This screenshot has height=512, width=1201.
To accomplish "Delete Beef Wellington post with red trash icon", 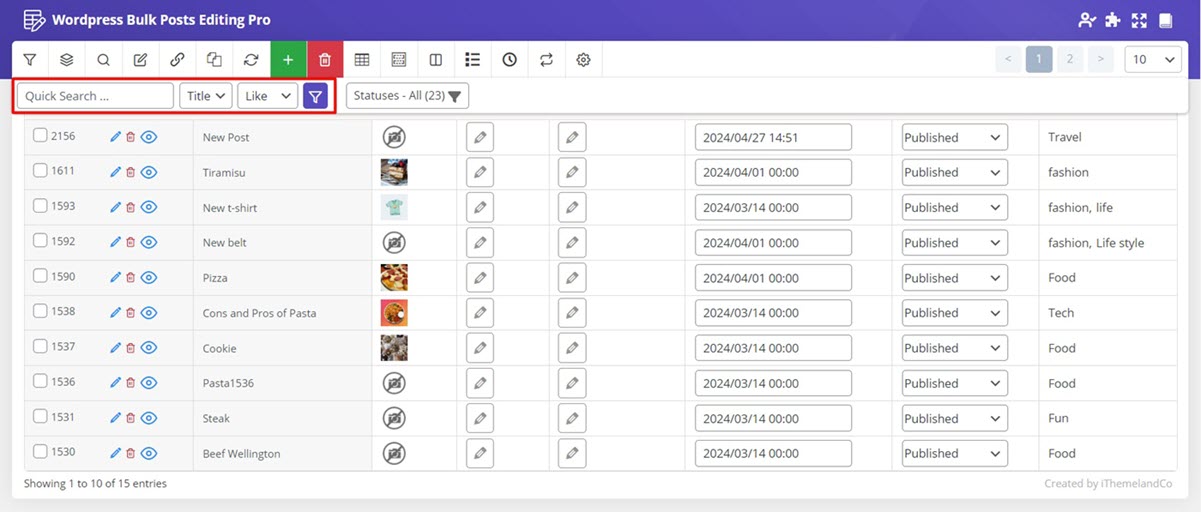I will 130,453.
